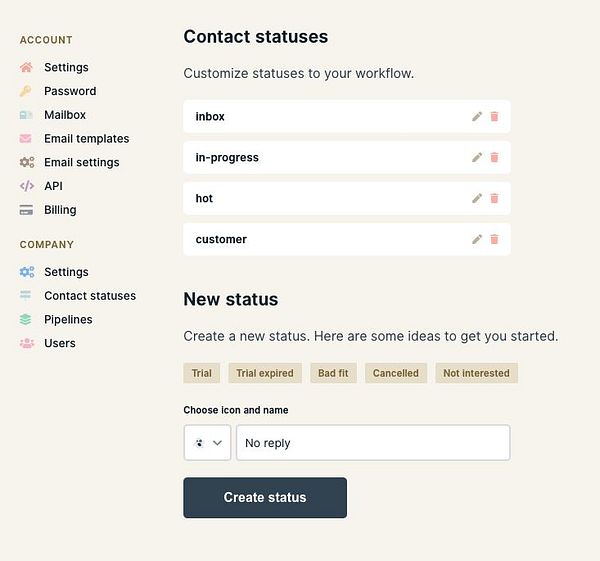The height and width of the screenshot is (561, 600).
Task: Open the API section in sidebar
Action: (54, 186)
